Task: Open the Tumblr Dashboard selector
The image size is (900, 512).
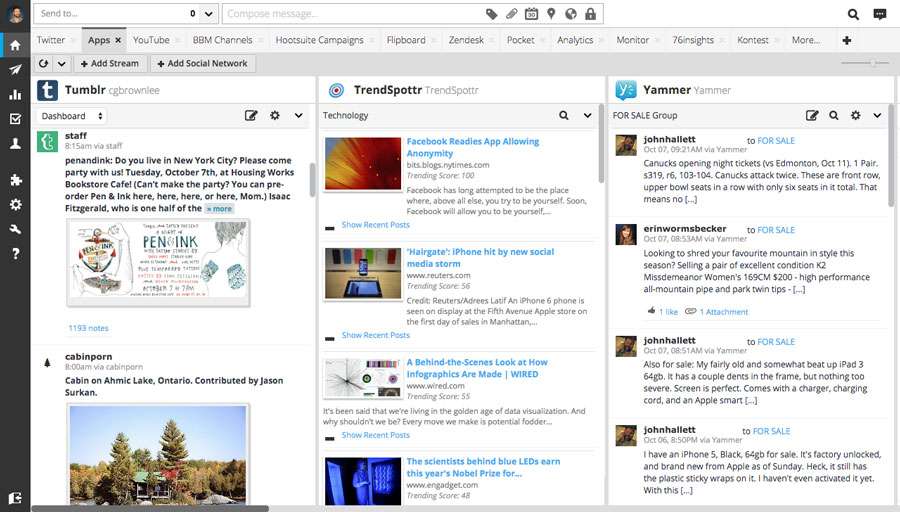Action: coord(72,116)
